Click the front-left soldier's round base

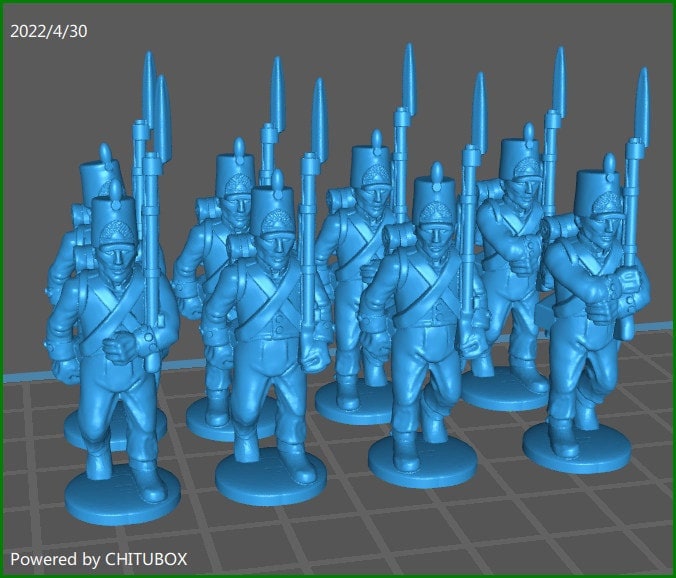pos(122,494)
